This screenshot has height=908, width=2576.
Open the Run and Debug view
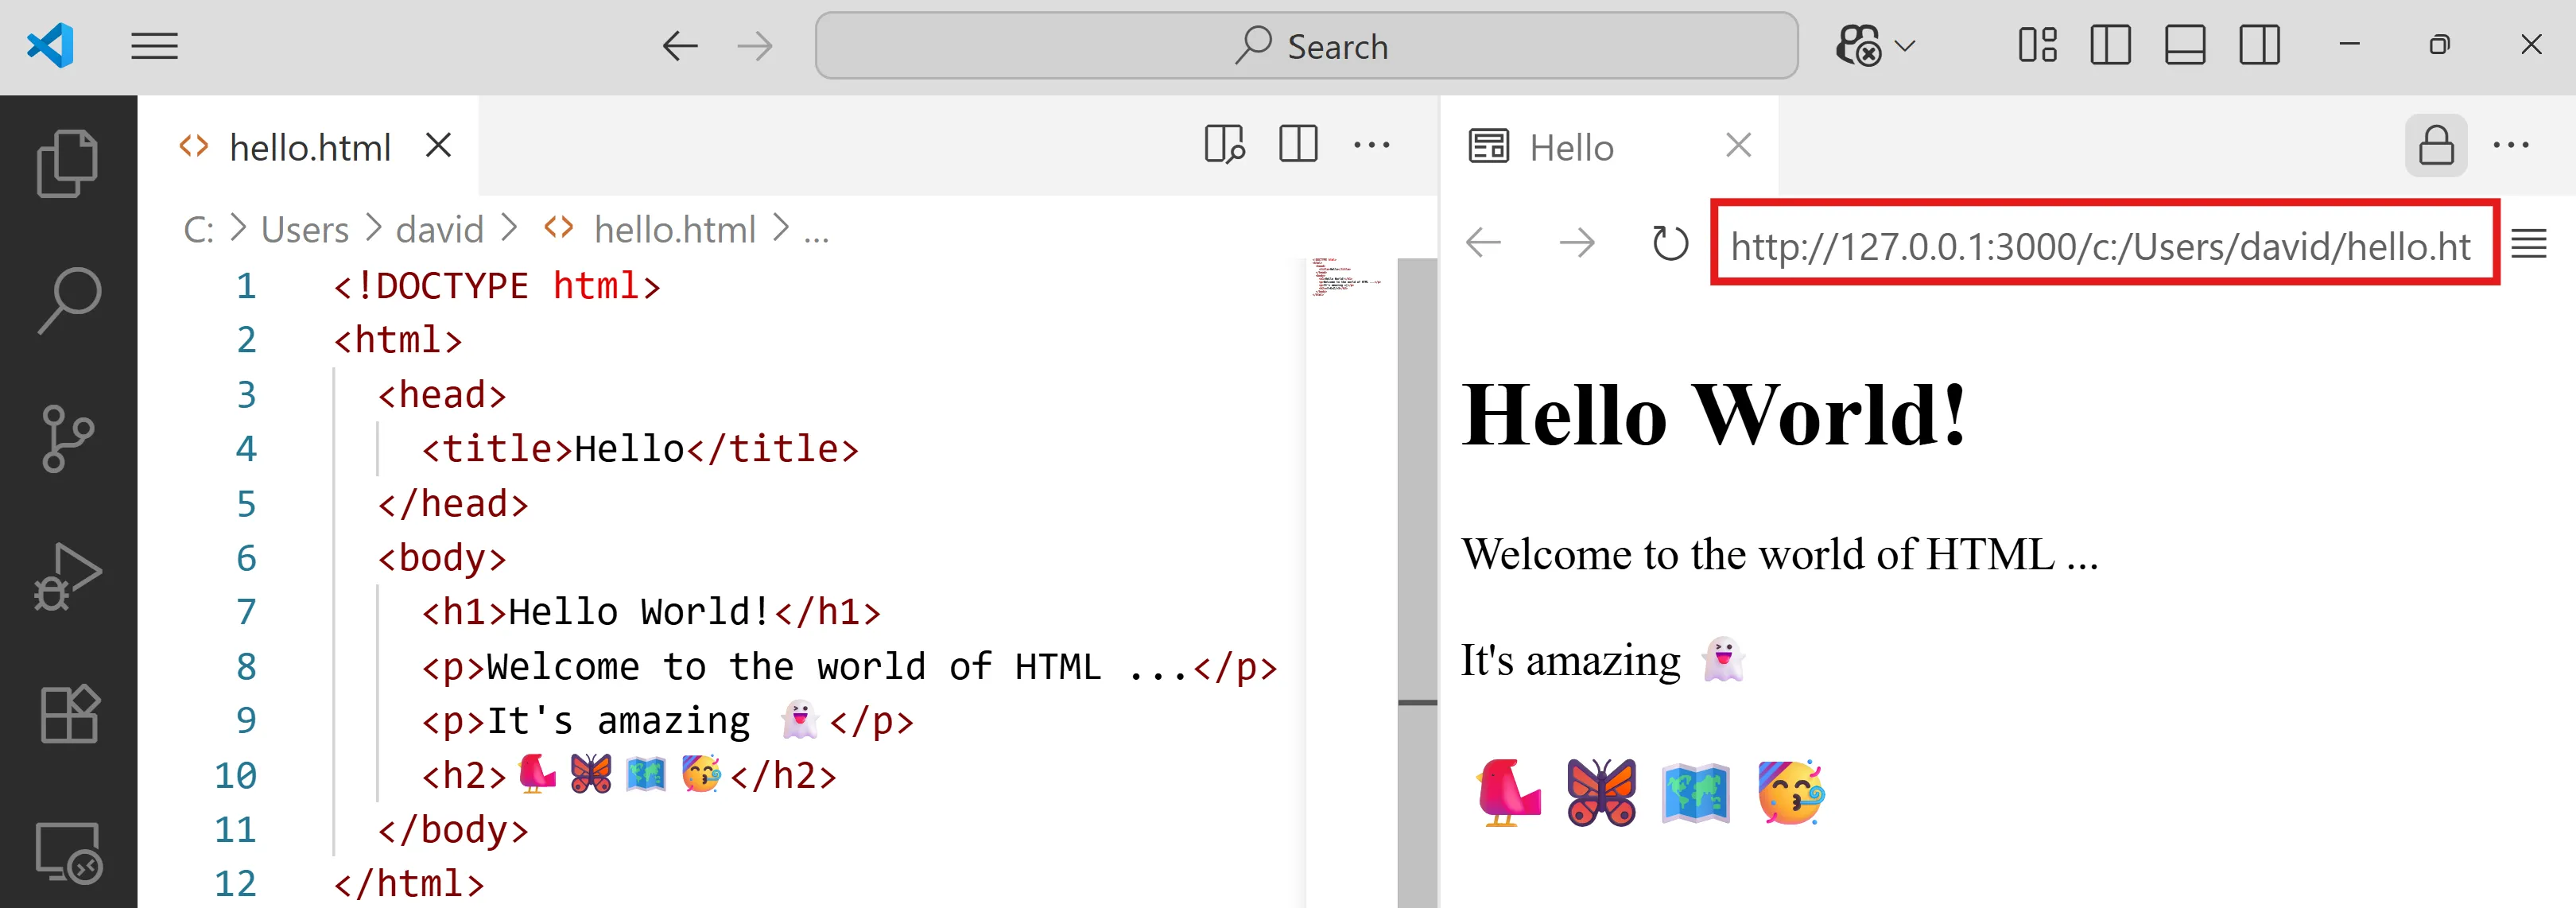click(67, 577)
